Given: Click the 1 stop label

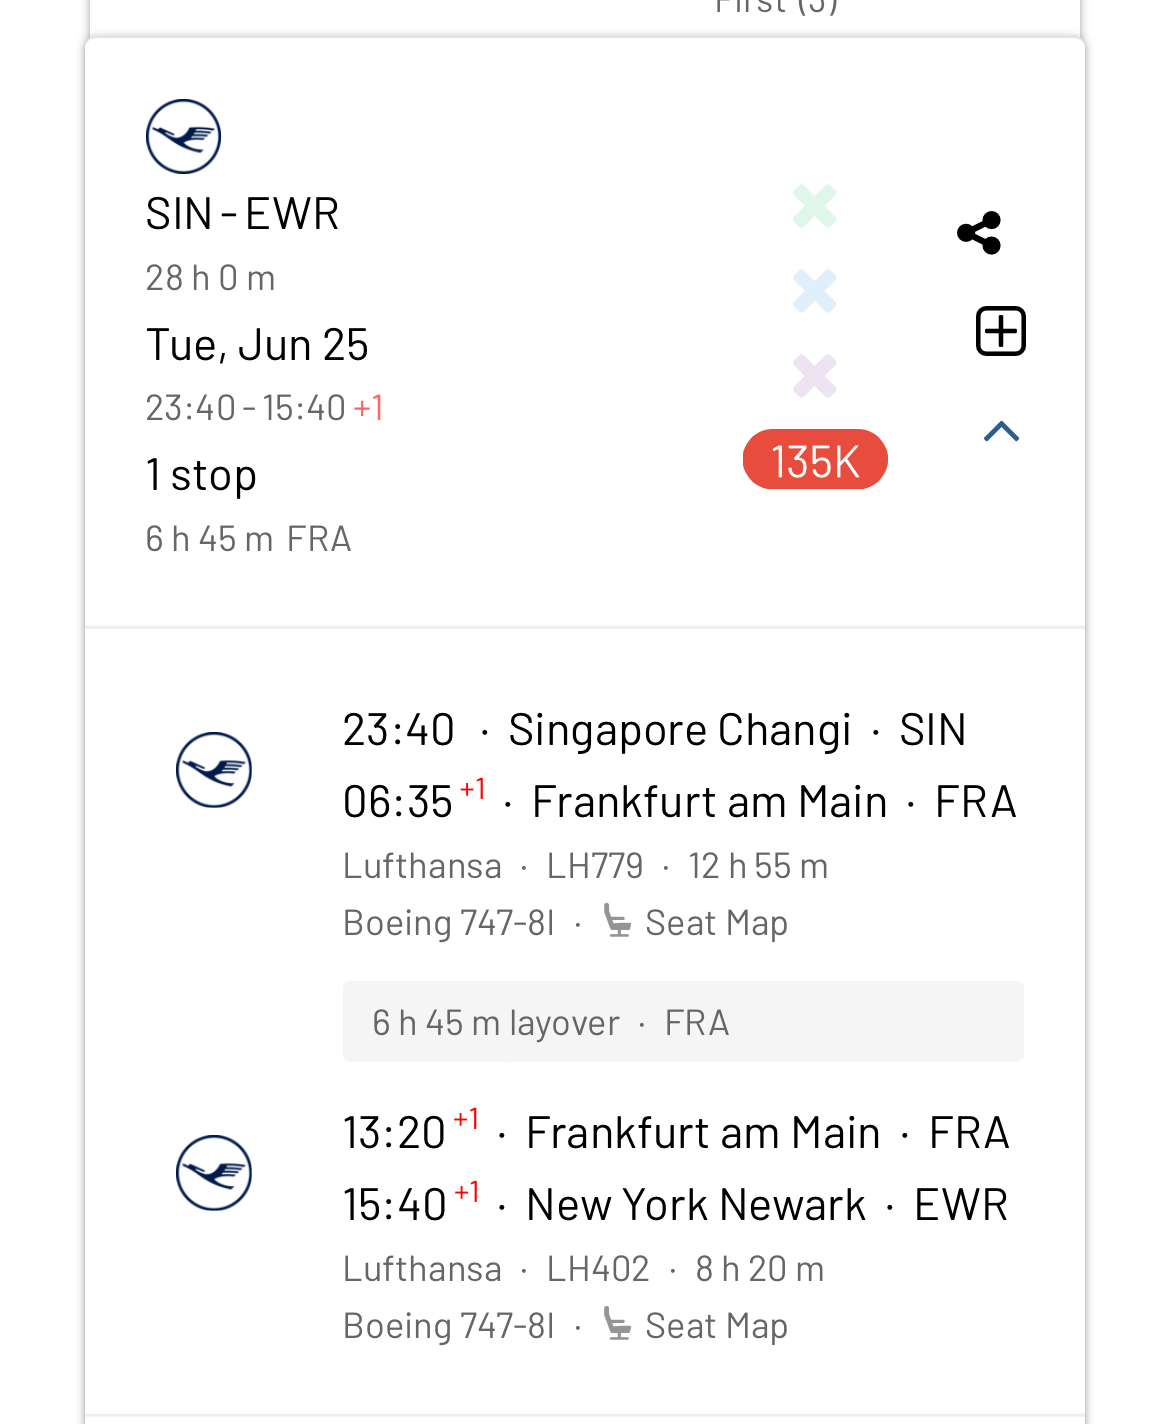Looking at the screenshot, I should coord(201,475).
